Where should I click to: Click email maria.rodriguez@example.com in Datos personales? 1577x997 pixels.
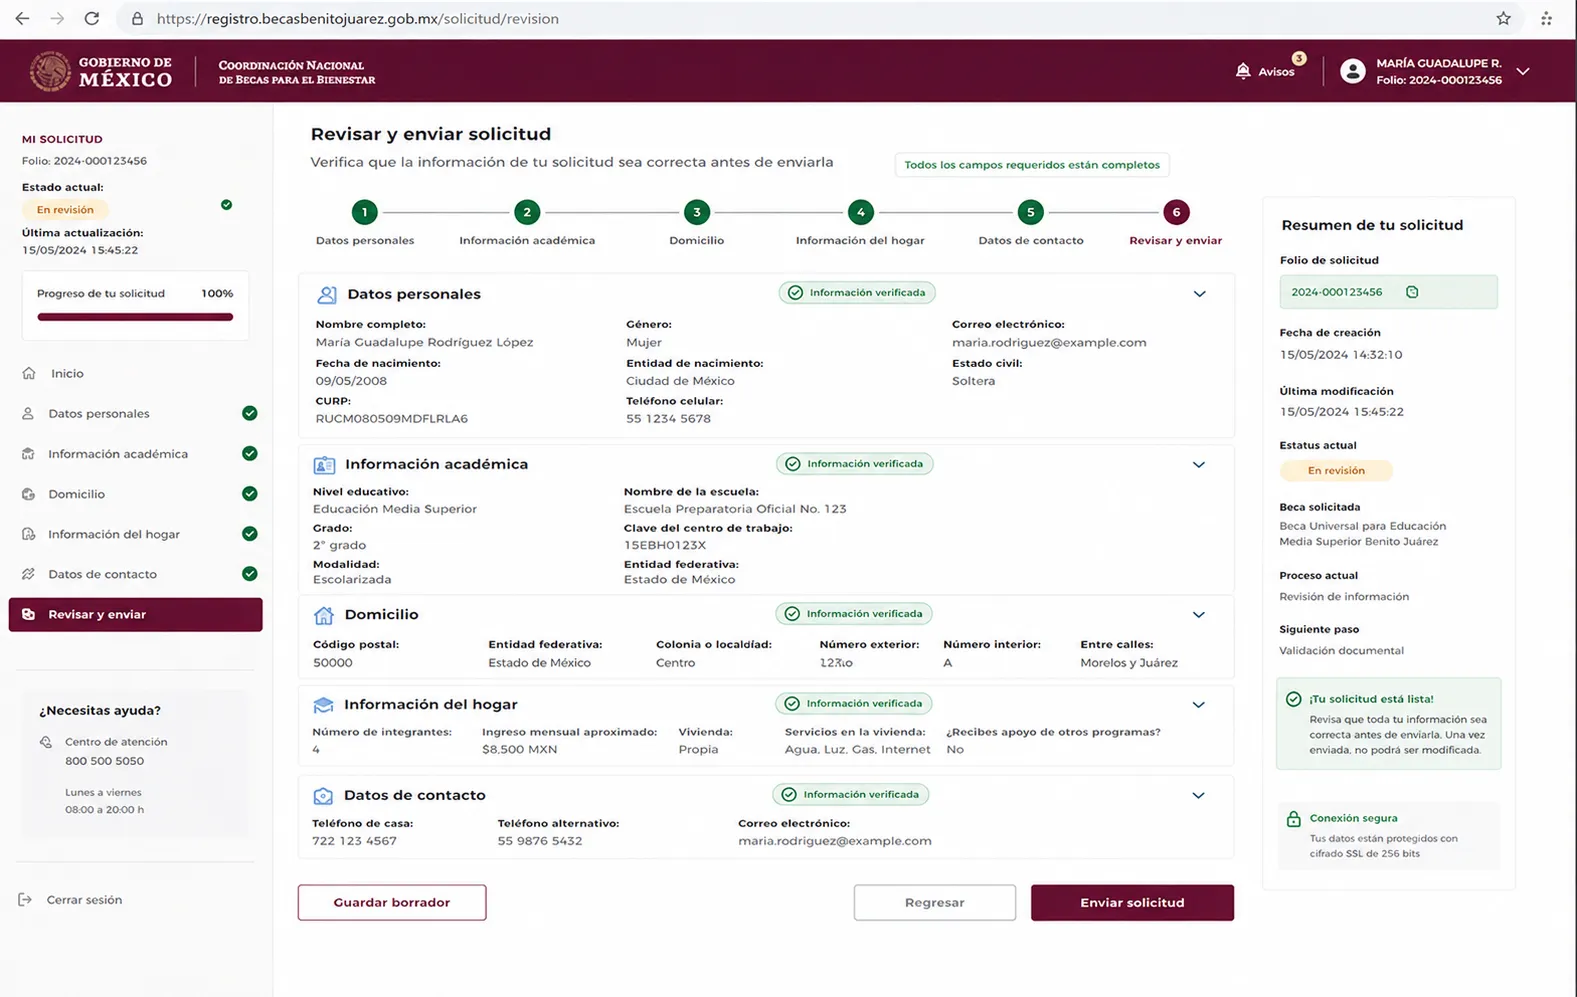(x=1049, y=342)
